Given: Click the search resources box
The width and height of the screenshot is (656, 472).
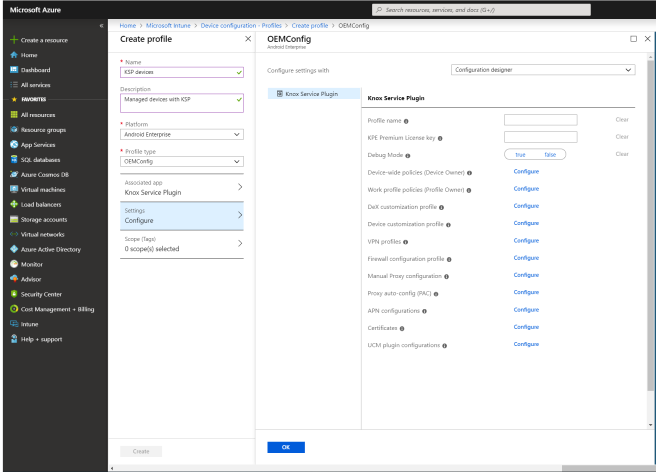Looking at the screenshot, I should point(481,10).
